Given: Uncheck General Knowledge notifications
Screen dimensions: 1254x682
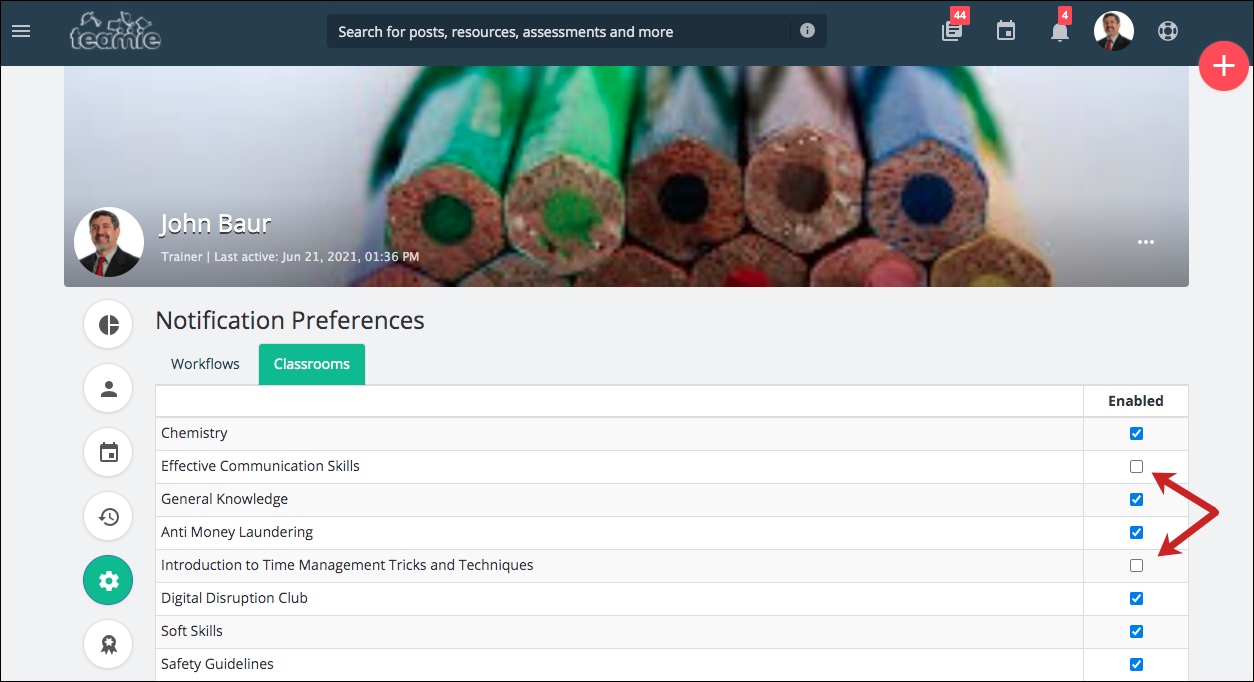Looking at the screenshot, I should 1136,499.
